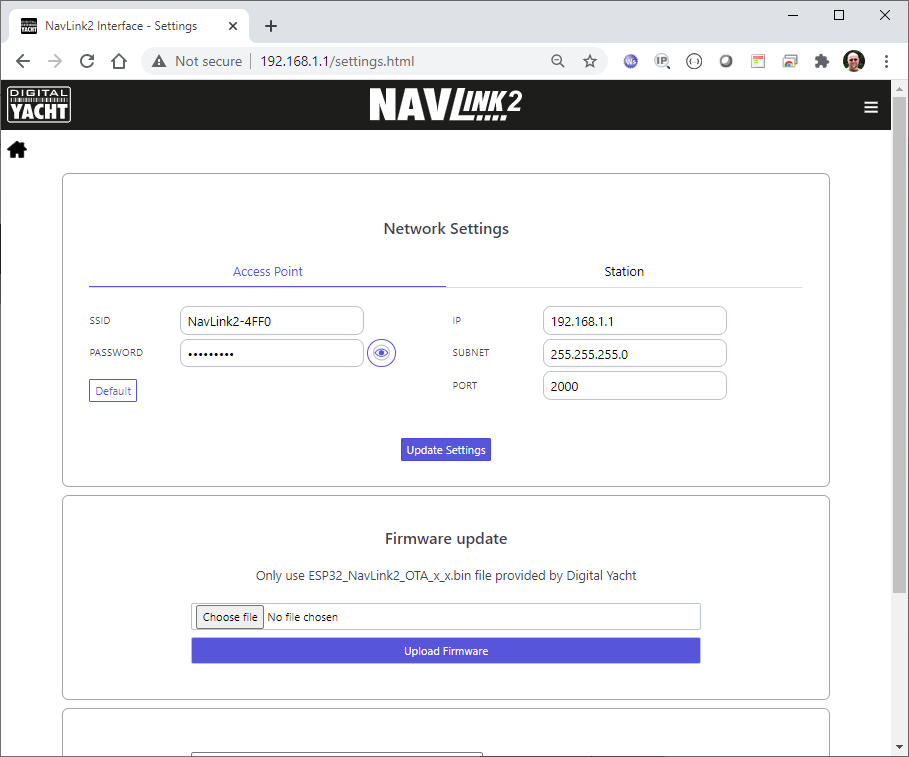Viewport: 909px width, 757px height.
Task: Open the Chrome three-dot menu
Action: click(886, 61)
